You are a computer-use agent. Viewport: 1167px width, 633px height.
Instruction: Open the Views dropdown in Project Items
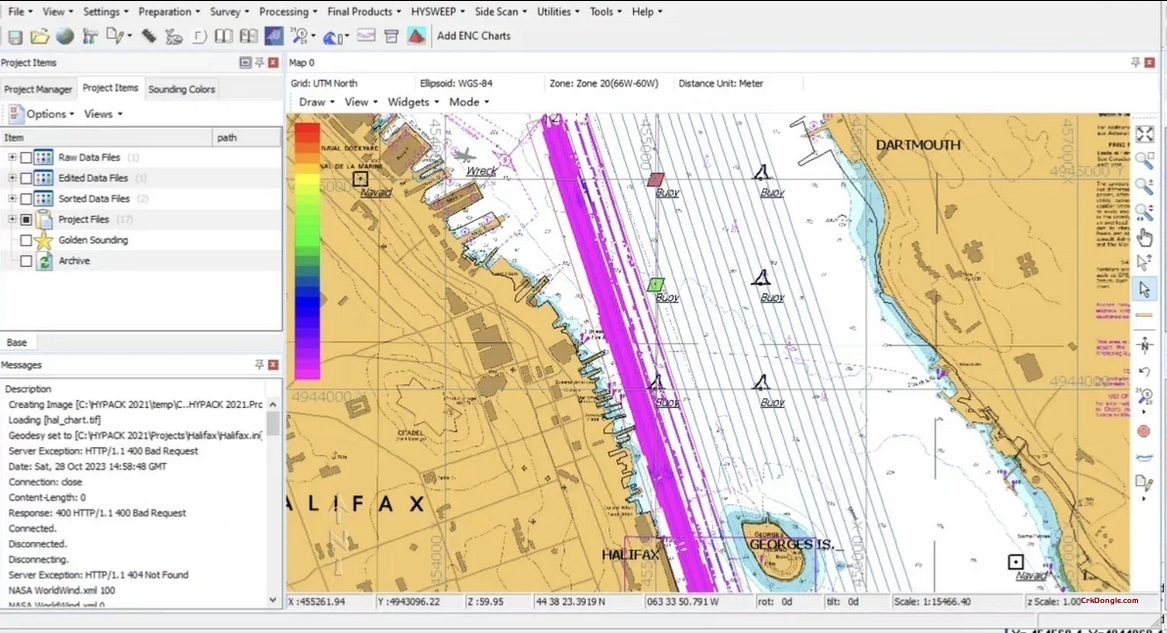pyautogui.click(x=103, y=114)
